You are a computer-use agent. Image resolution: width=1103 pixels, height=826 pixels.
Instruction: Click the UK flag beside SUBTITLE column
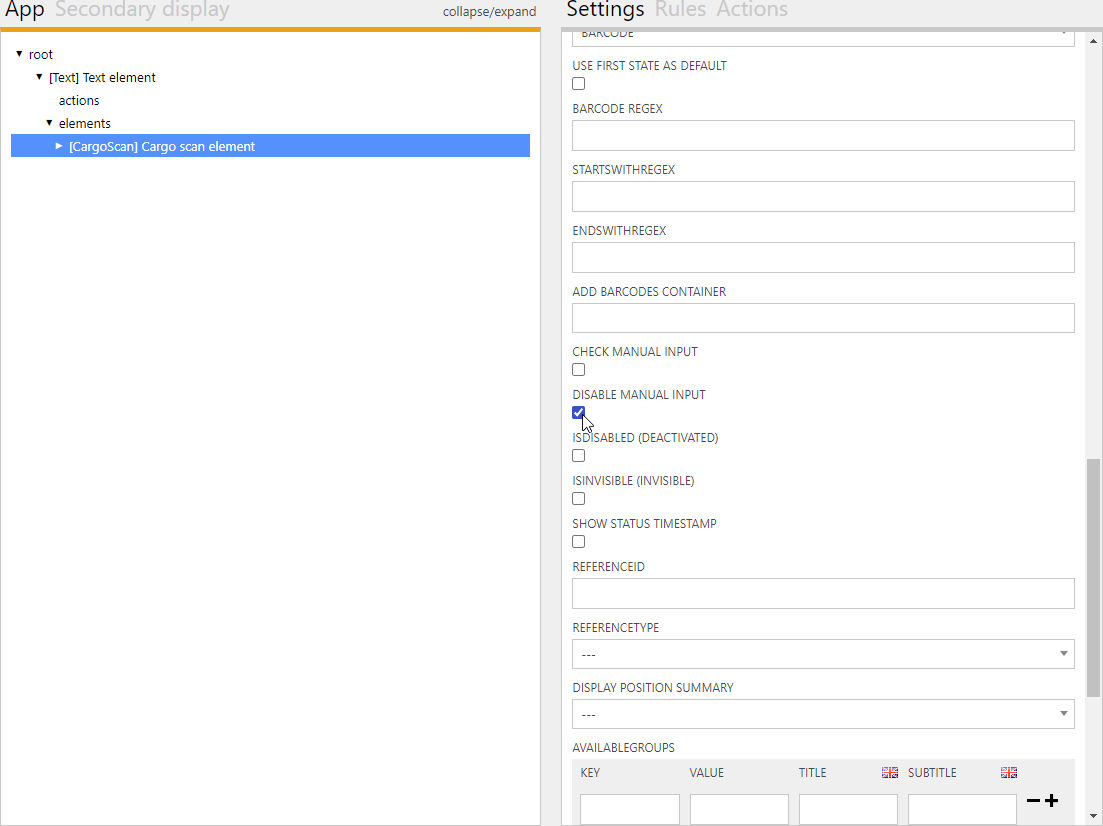1008,773
